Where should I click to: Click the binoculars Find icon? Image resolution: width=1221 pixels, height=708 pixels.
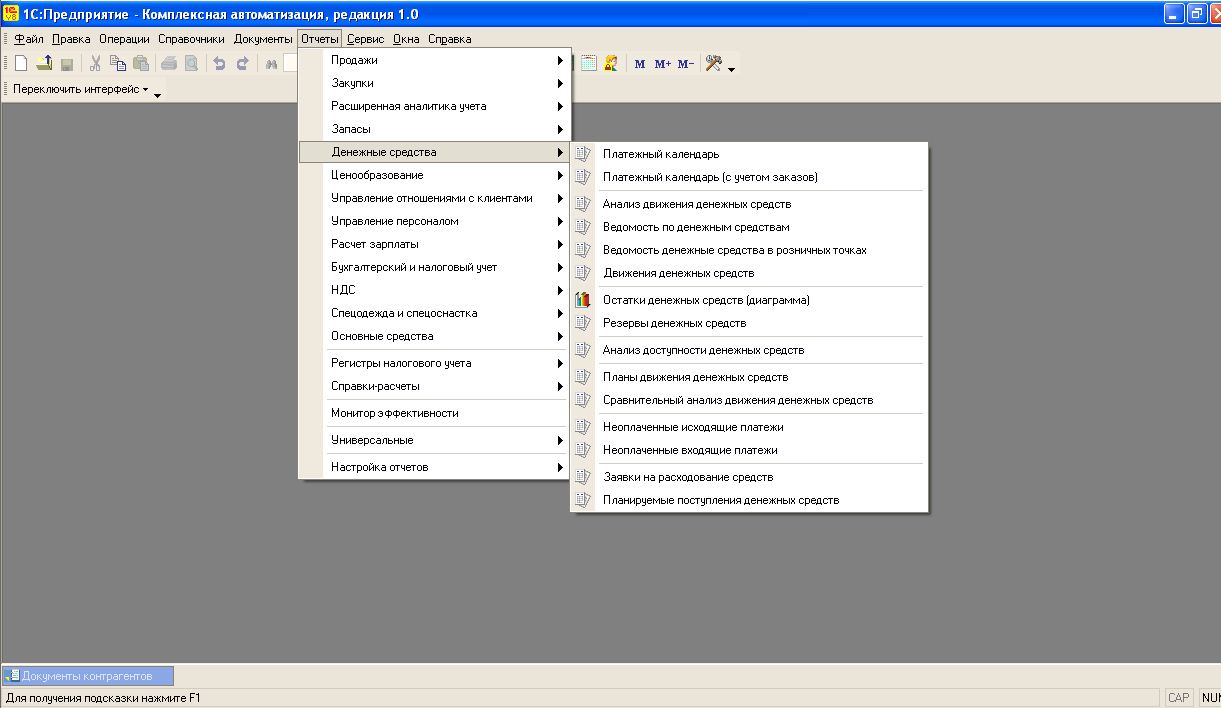tap(270, 64)
